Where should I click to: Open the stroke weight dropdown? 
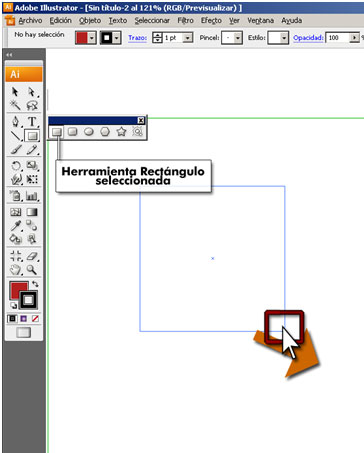(188, 38)
